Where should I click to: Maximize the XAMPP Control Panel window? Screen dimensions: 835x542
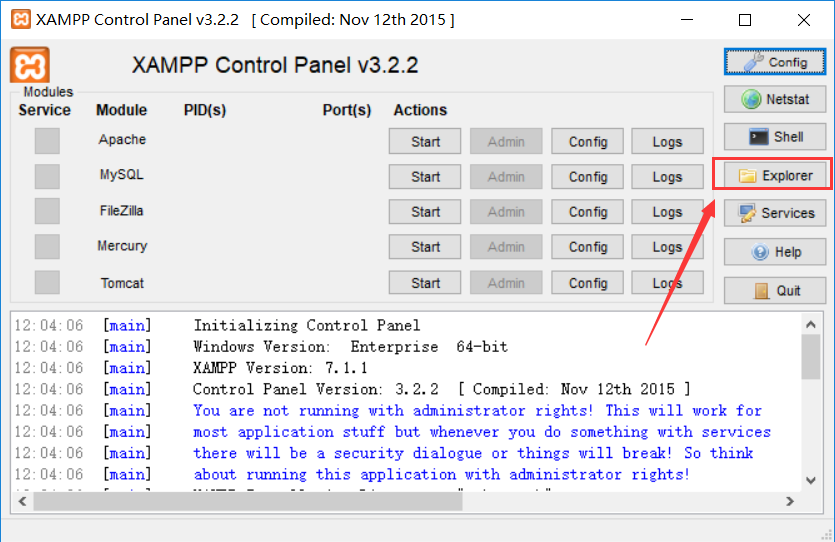[x=745, y=20]
